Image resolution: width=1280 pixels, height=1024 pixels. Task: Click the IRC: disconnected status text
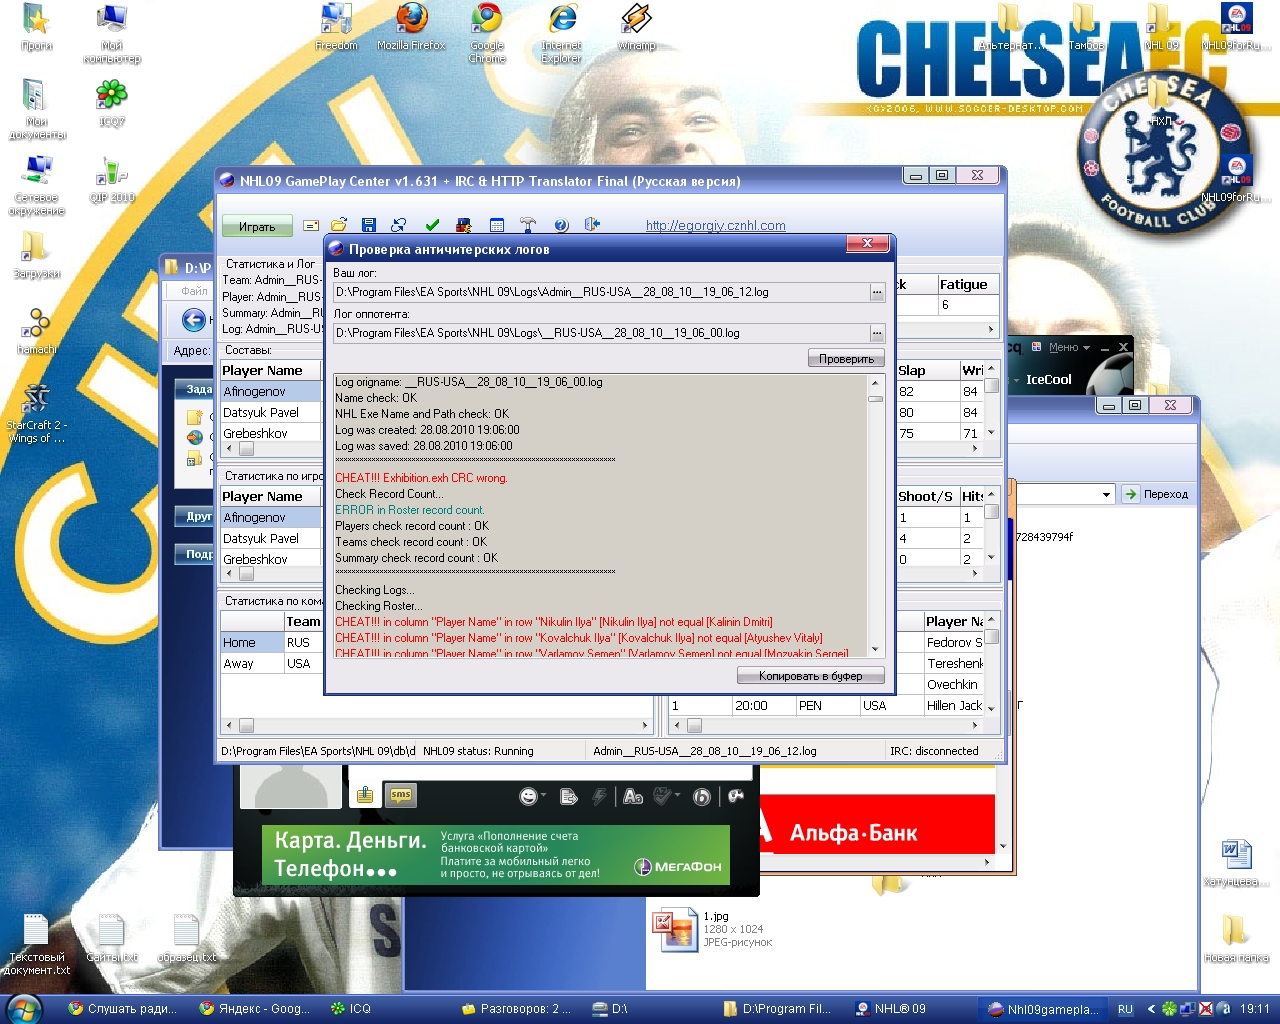pos(934,751)
